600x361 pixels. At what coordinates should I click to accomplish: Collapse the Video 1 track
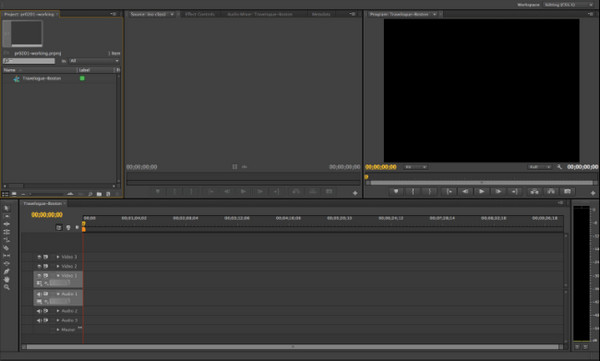(x=58, y=276)
